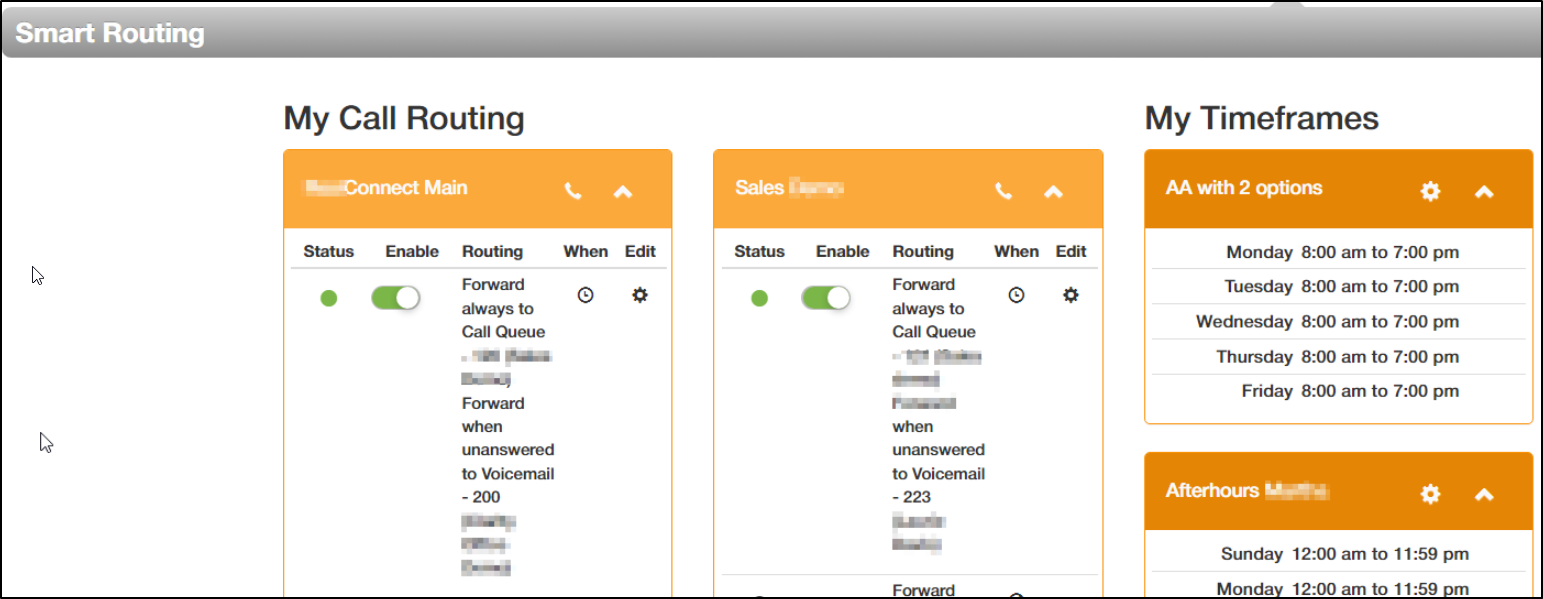Screen dimensions: 1543x599
Task: Edit Sales routing rule via gear icon
Action: (1071, 295)
